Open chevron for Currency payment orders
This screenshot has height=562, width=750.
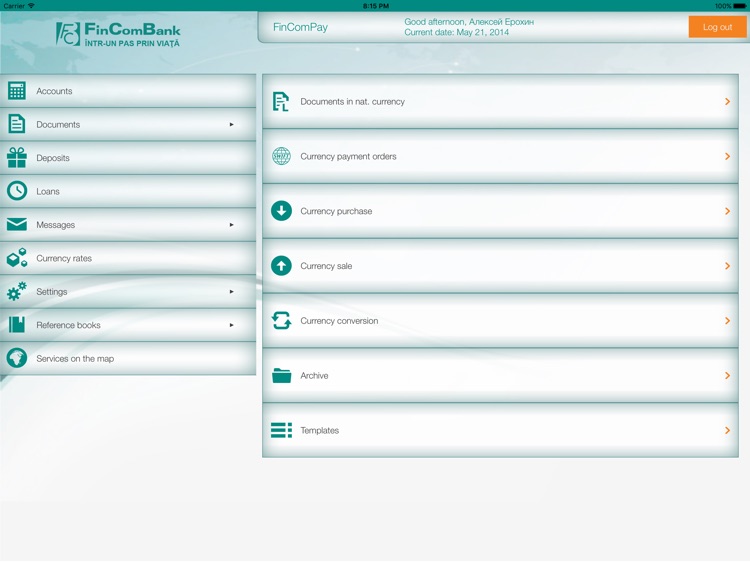727,156
